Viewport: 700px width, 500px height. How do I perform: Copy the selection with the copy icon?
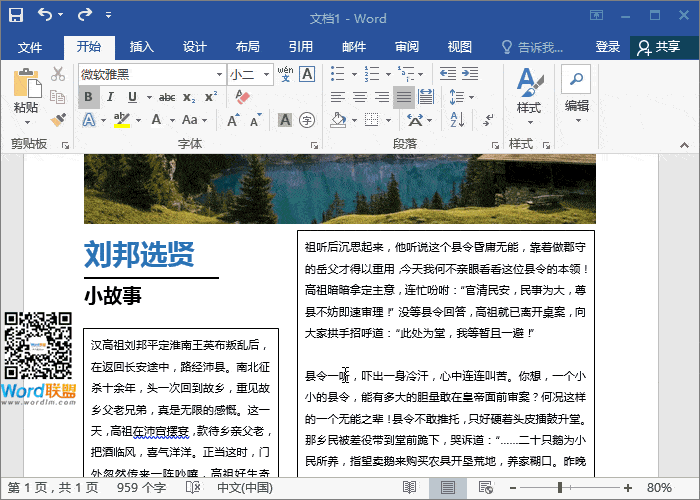click(x=58, y=96)
